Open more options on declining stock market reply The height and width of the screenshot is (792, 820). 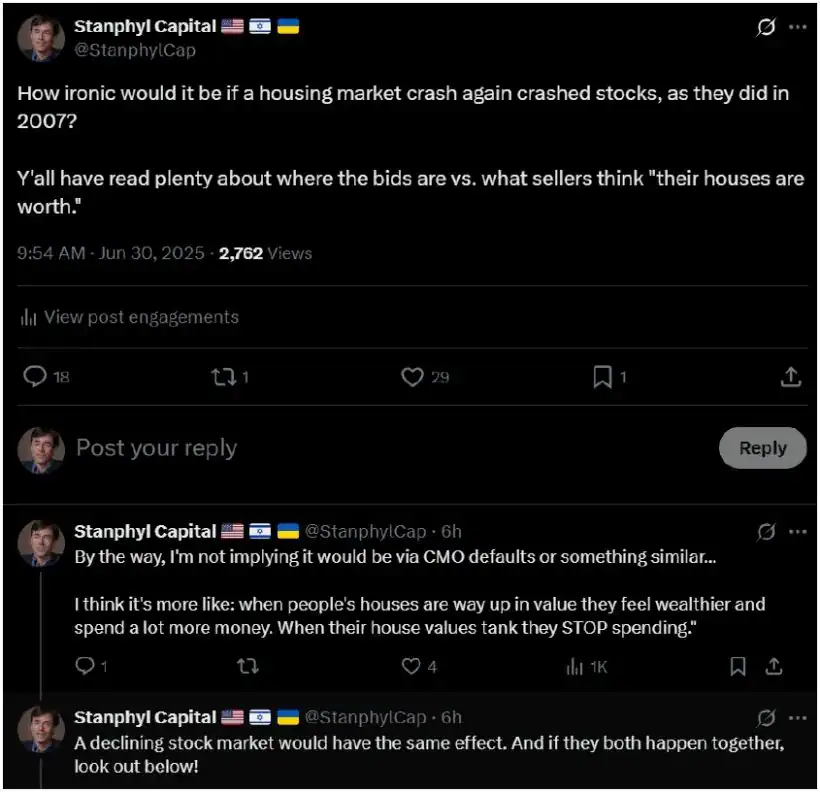(x=797, y=717)
